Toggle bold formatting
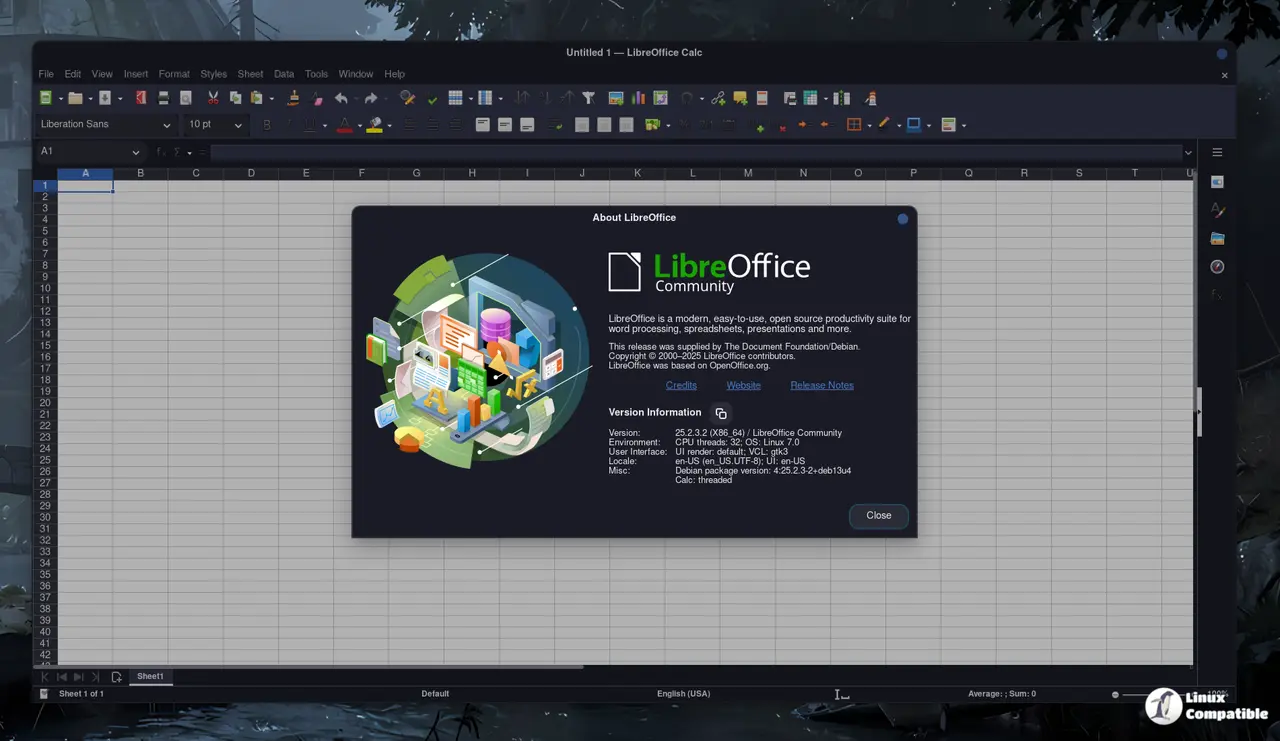This screenshot has height=741, width=1280. [267, 125]
